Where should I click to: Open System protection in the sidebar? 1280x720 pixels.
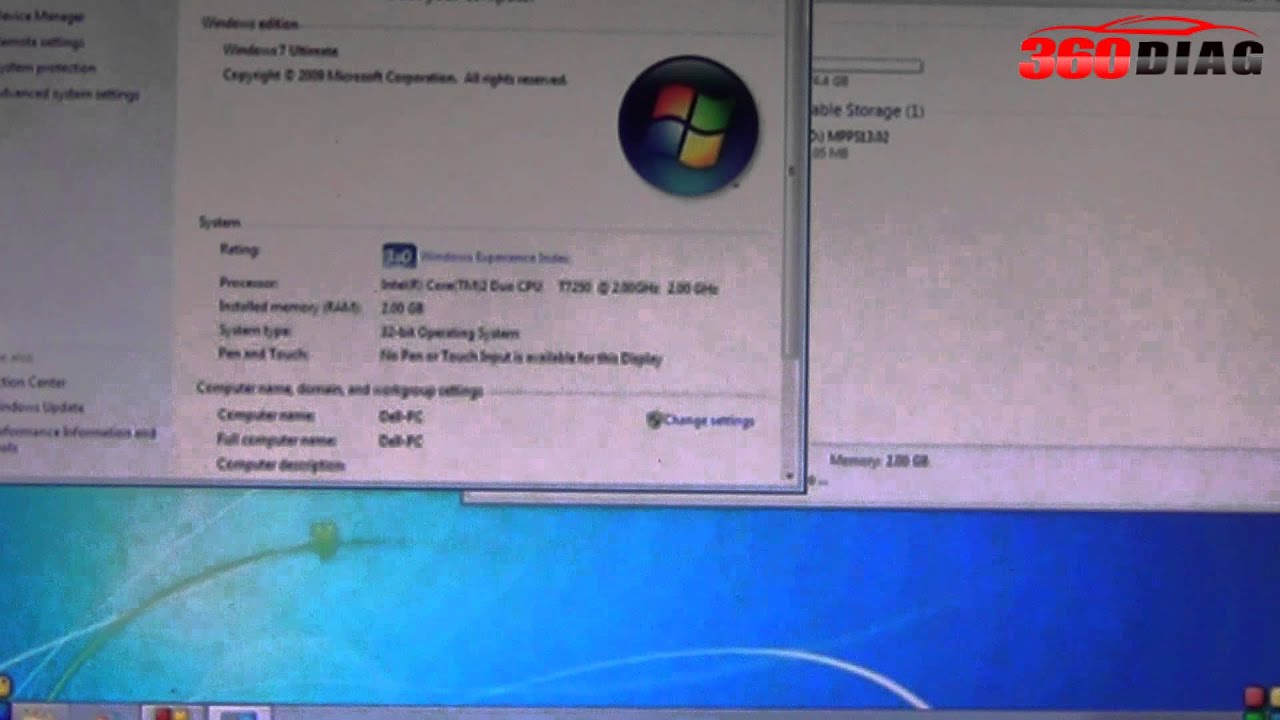(46, 68)
